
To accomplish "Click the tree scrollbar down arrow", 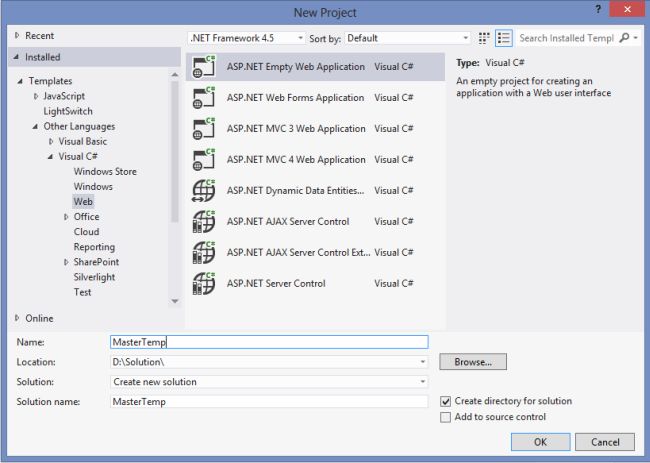I will [x=175, y=301].
